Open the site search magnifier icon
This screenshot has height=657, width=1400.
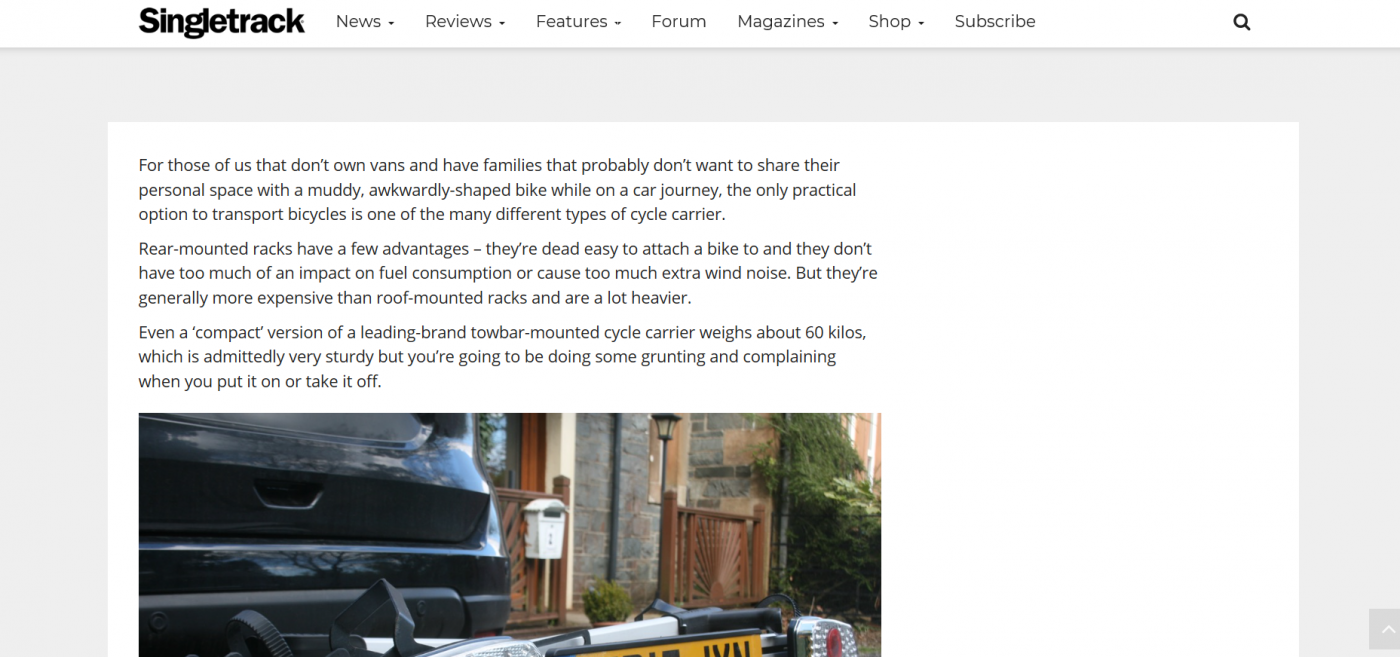point(1241,22)
